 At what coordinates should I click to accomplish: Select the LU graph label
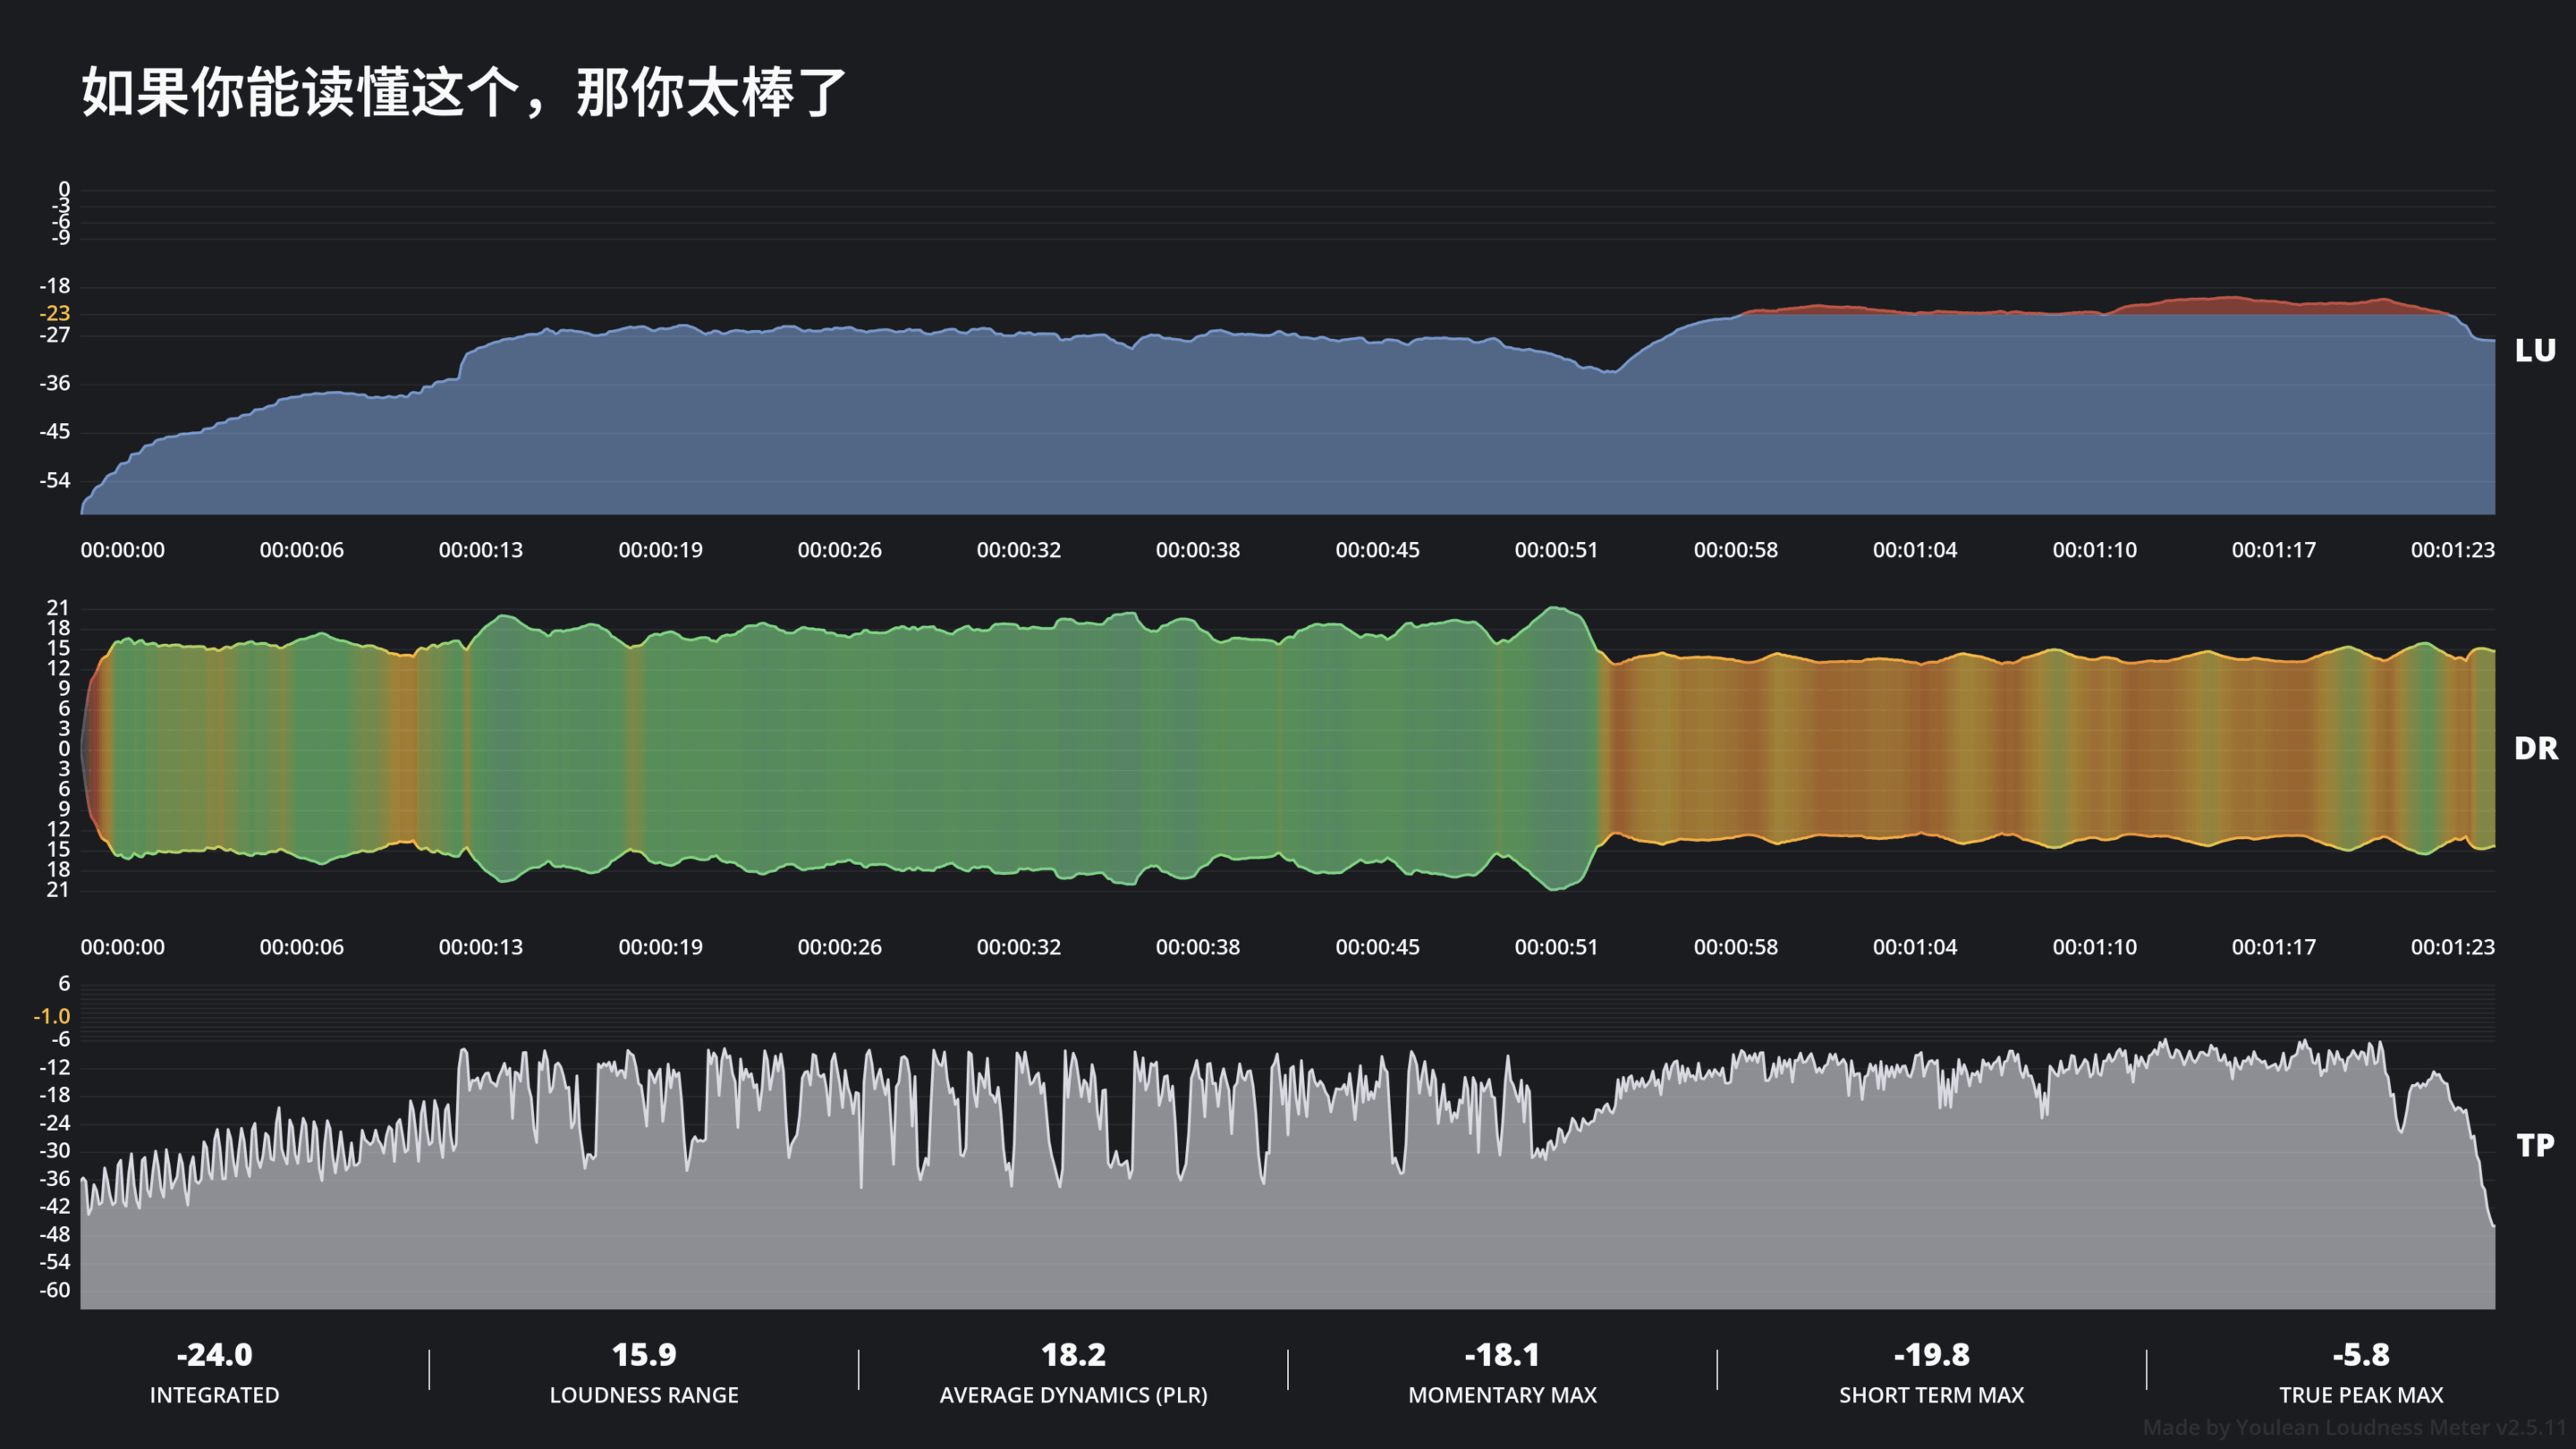coord(2535,350)
